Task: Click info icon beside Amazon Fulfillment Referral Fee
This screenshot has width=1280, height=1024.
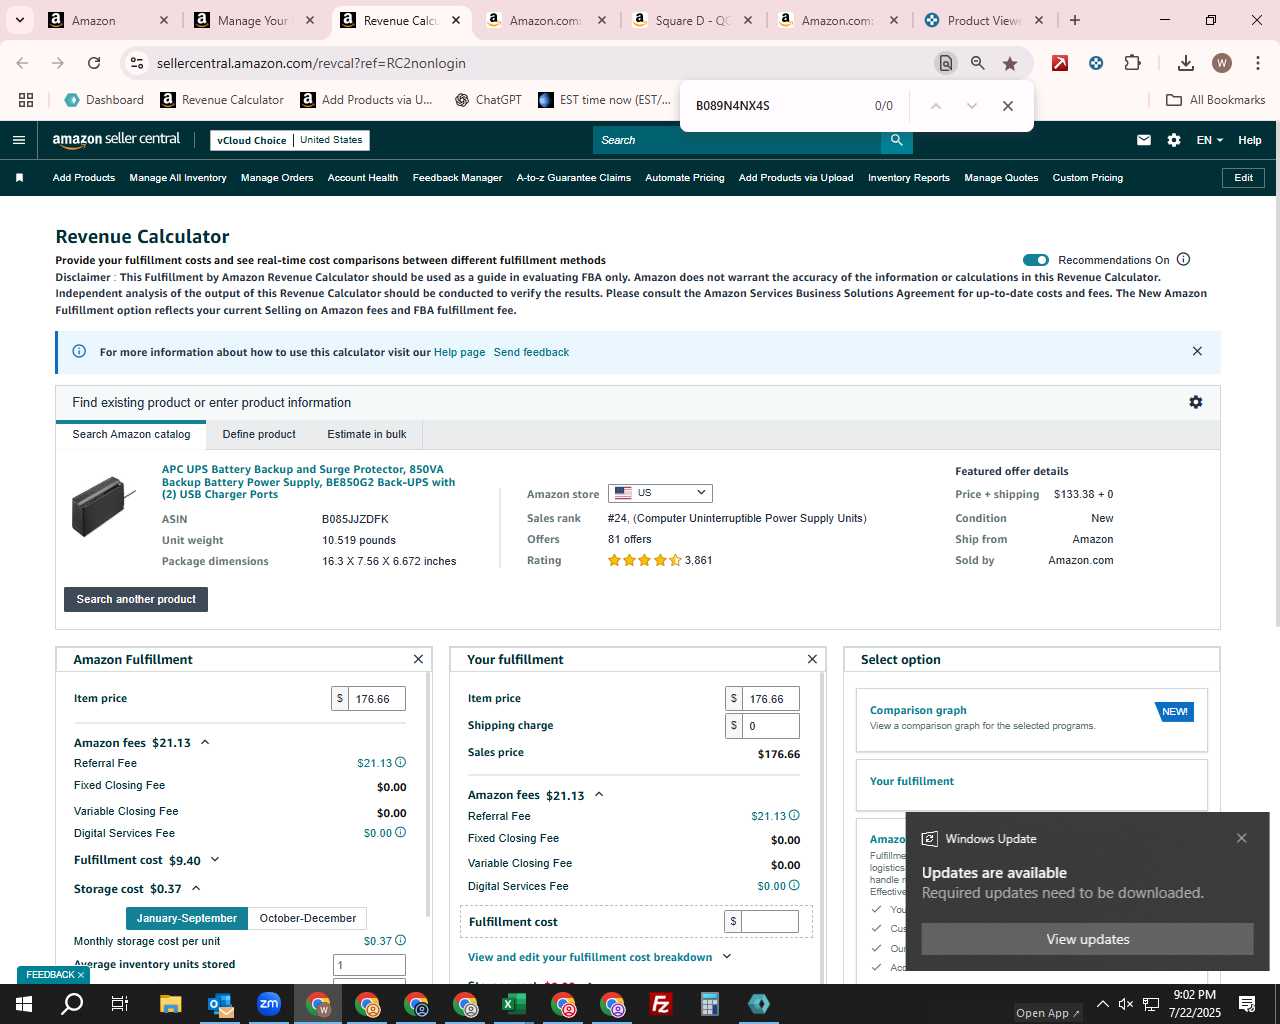Action: coord(401,763)
